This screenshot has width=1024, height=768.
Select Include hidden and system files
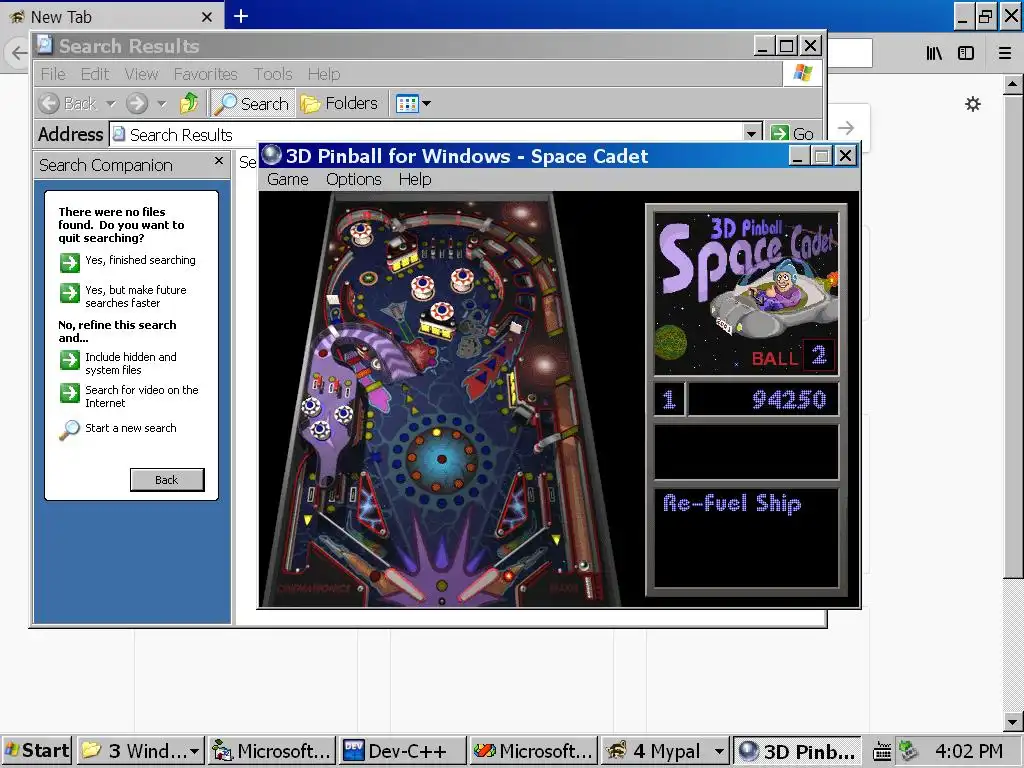(131, 363)
